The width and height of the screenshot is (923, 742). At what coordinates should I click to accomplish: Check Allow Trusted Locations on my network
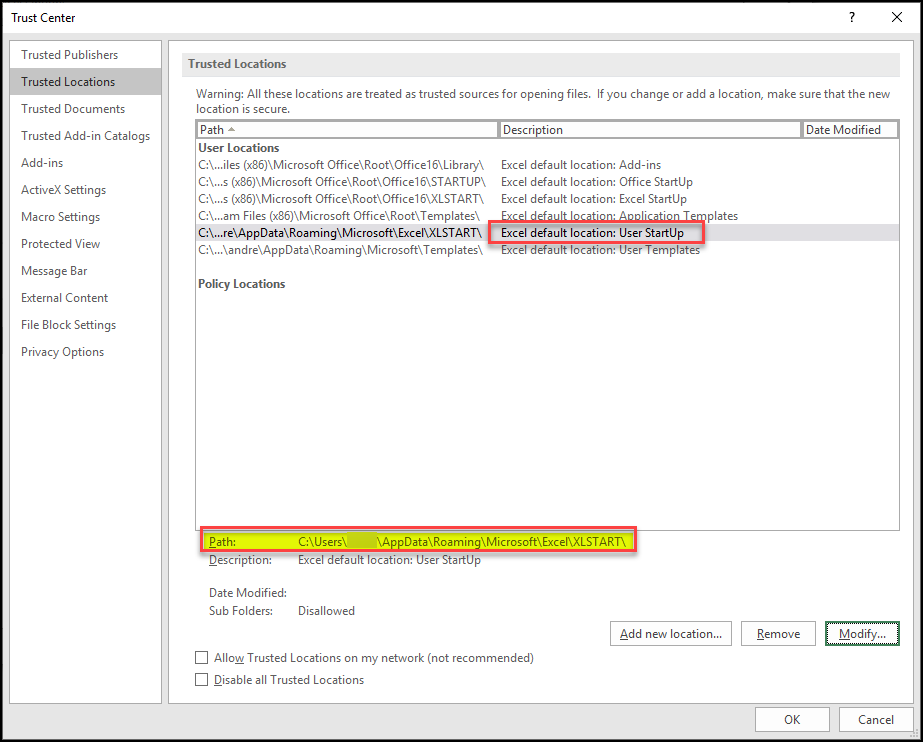pos(202,658)
